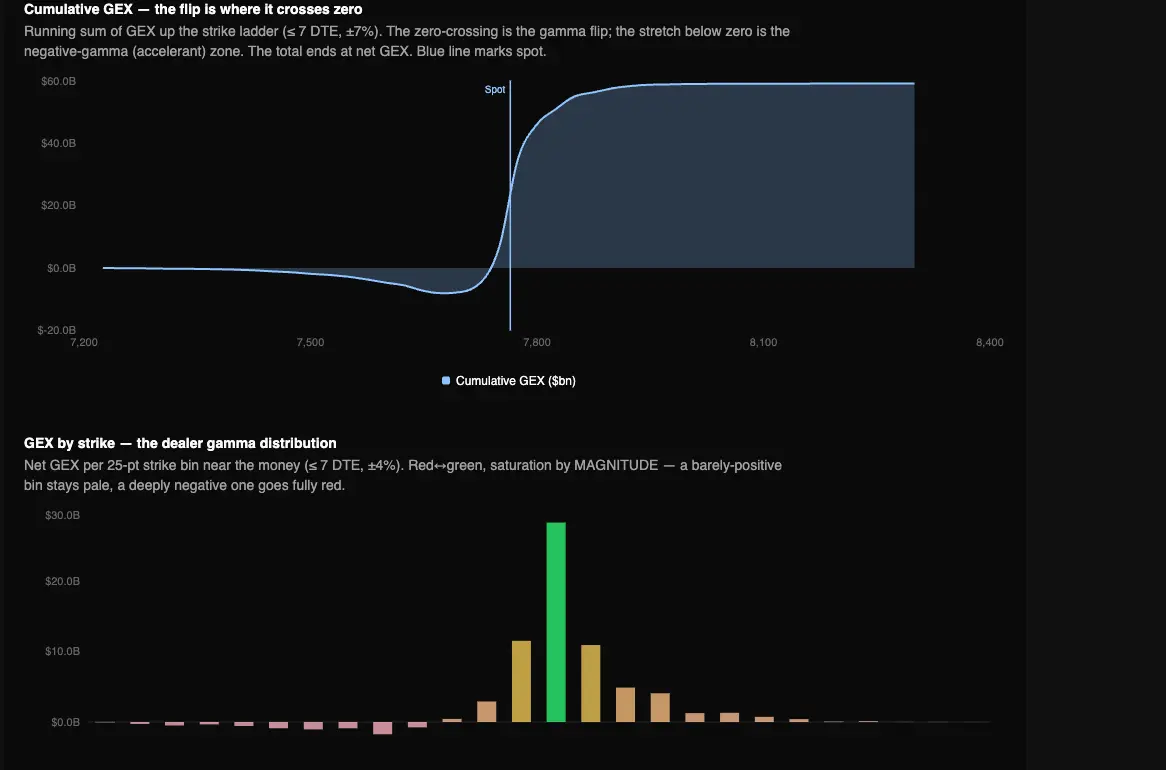Click the 8,400 x-axis label
The width and height of the screenshot is (1166, 770).
[x=990, y=342]
